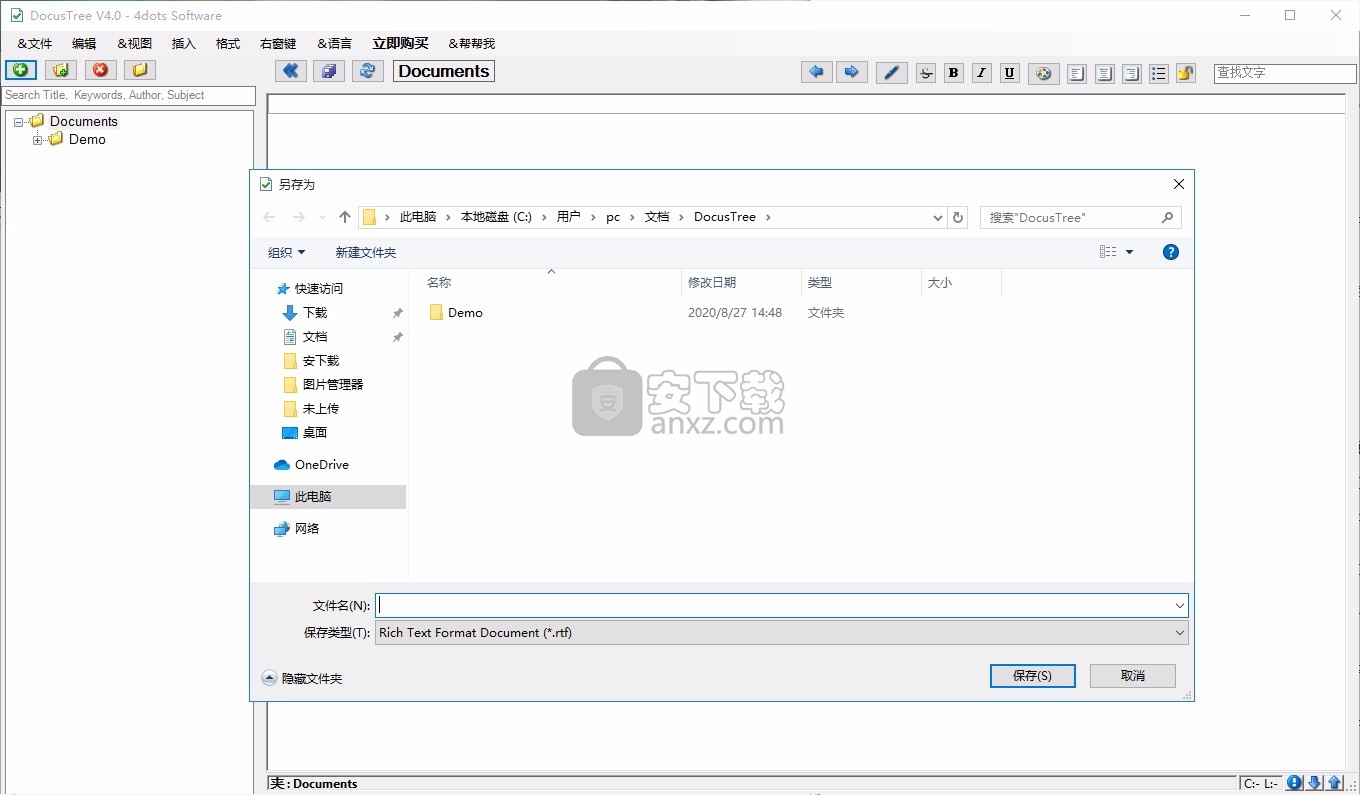The height and width of the screenshot is (795, 1360).
Task: Select the Documents root in tree
Action: click(84, 122)
